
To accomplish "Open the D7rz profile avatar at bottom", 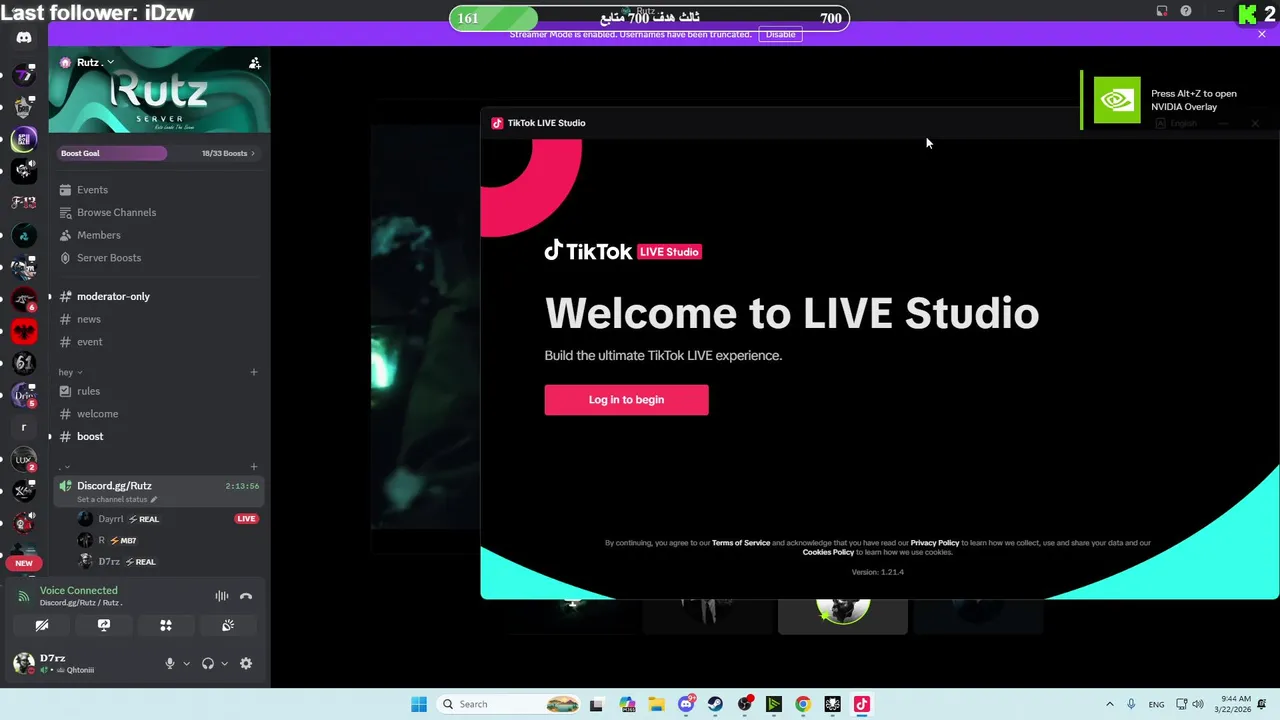I will point(24,663).
